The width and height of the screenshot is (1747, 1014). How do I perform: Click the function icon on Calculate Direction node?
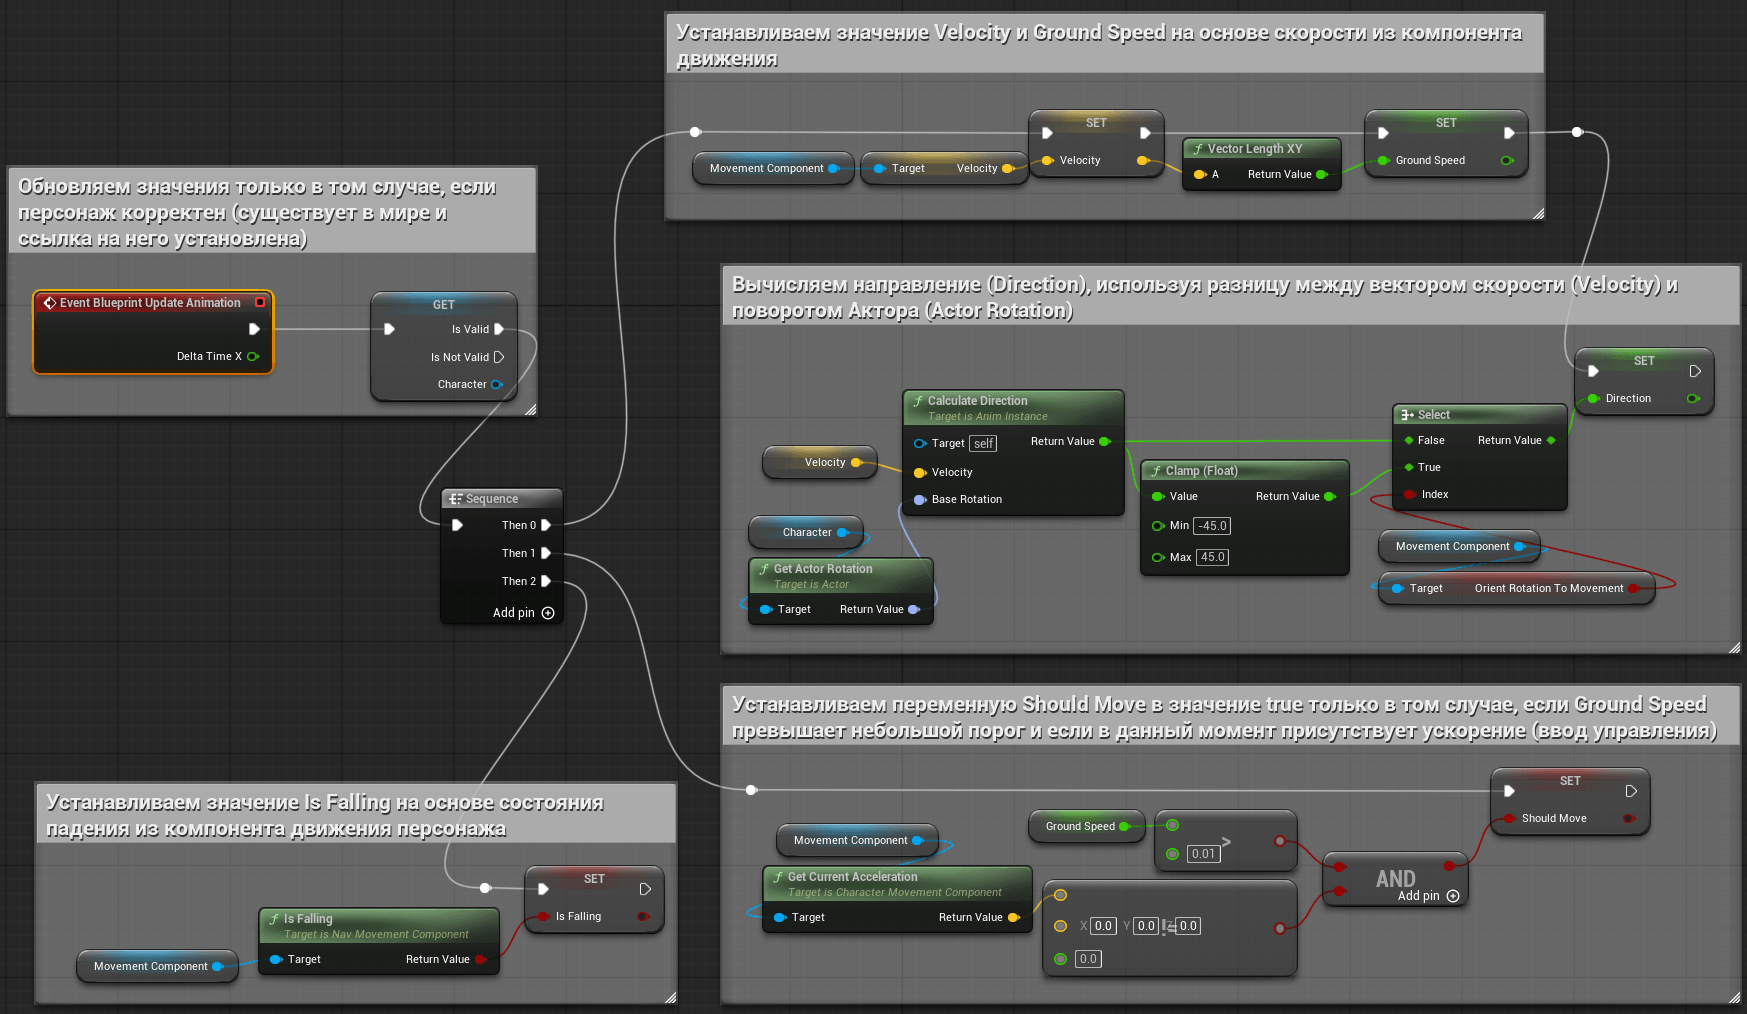(x=918, y=401)
